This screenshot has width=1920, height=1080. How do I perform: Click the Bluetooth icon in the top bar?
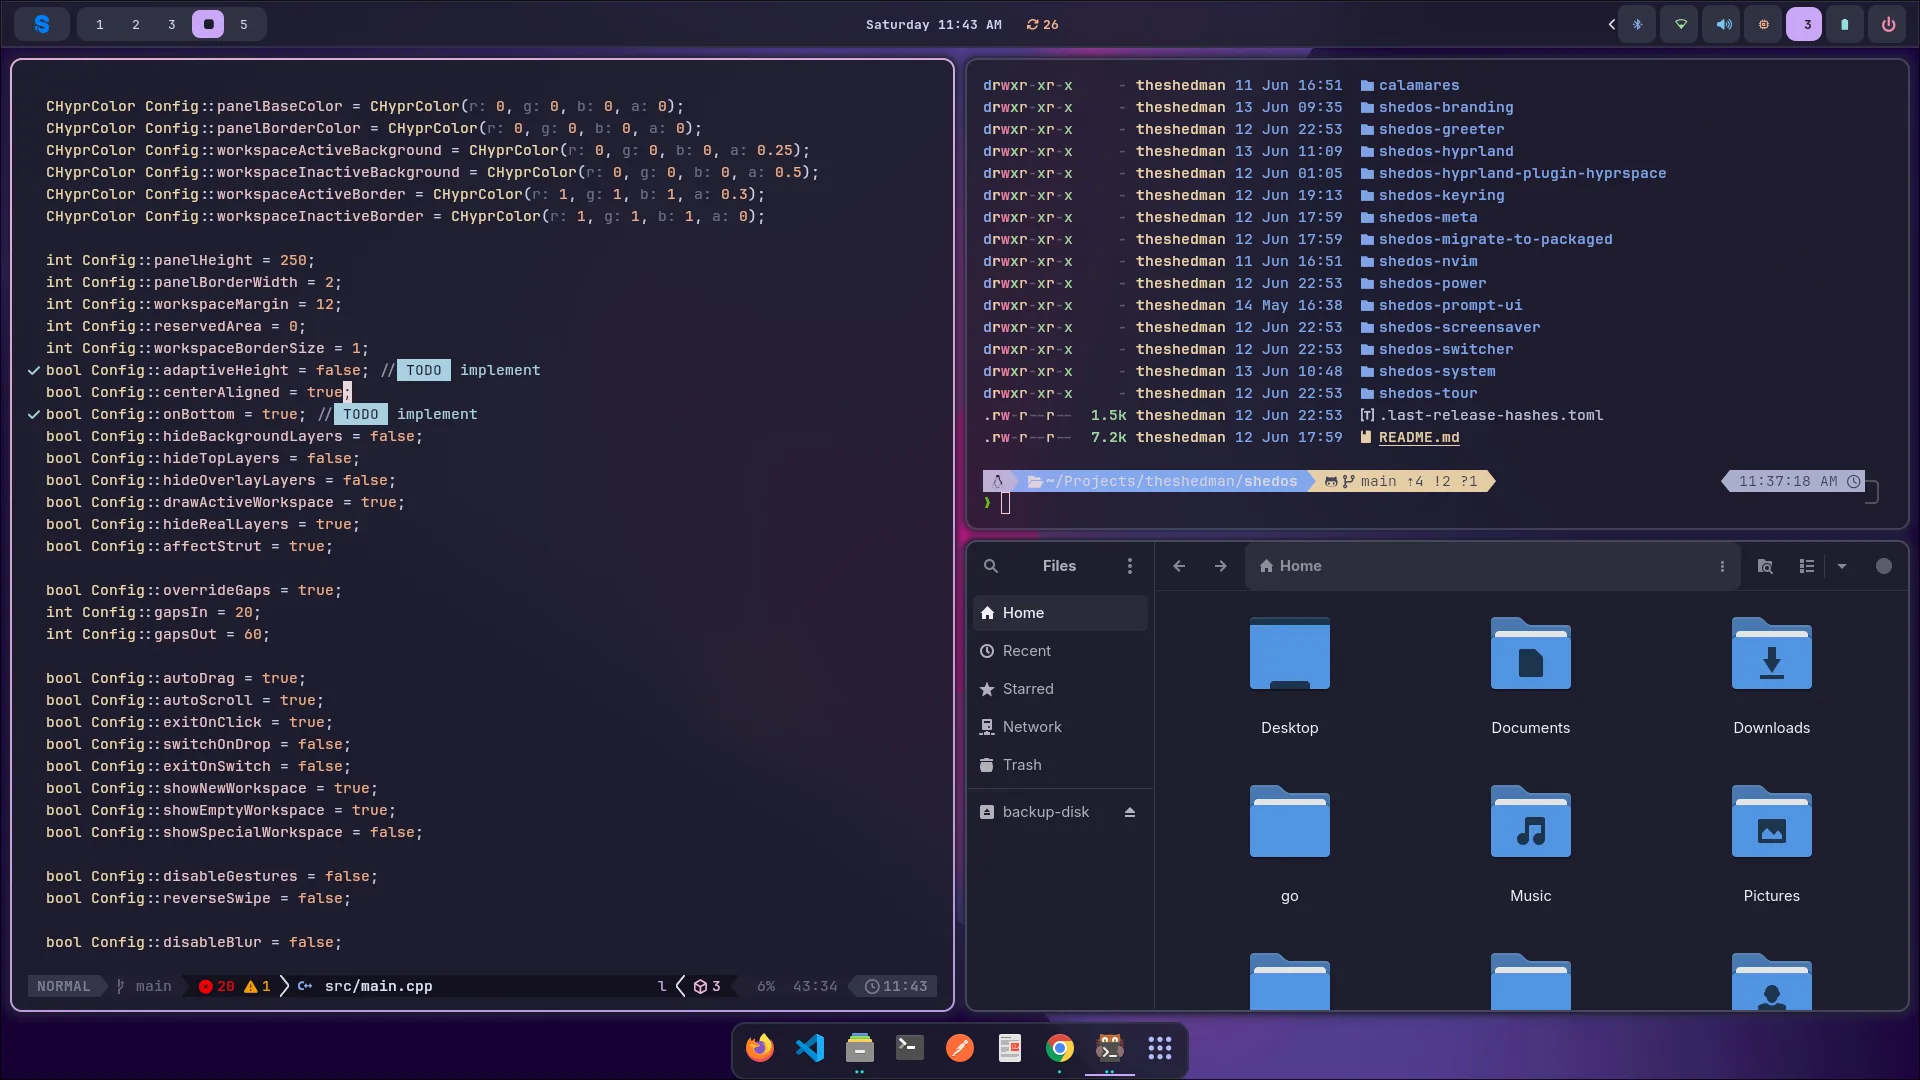(x=1638, y=24)
